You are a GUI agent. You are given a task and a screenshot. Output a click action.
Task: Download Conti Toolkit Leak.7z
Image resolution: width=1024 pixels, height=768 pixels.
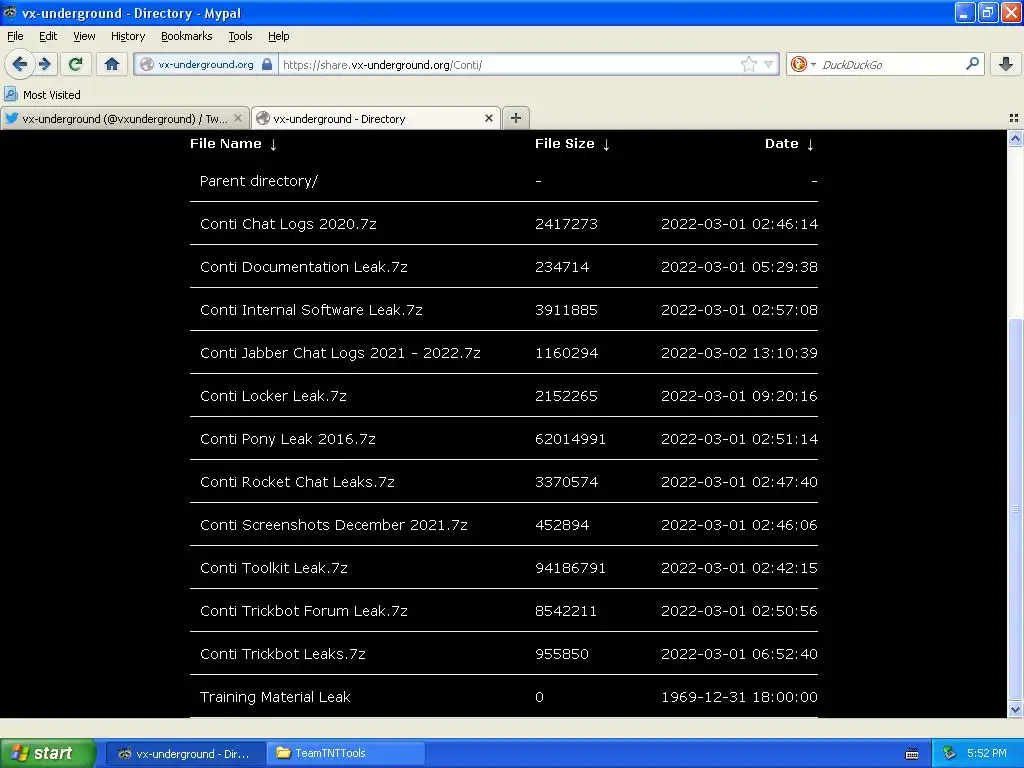tap(274, 568)
